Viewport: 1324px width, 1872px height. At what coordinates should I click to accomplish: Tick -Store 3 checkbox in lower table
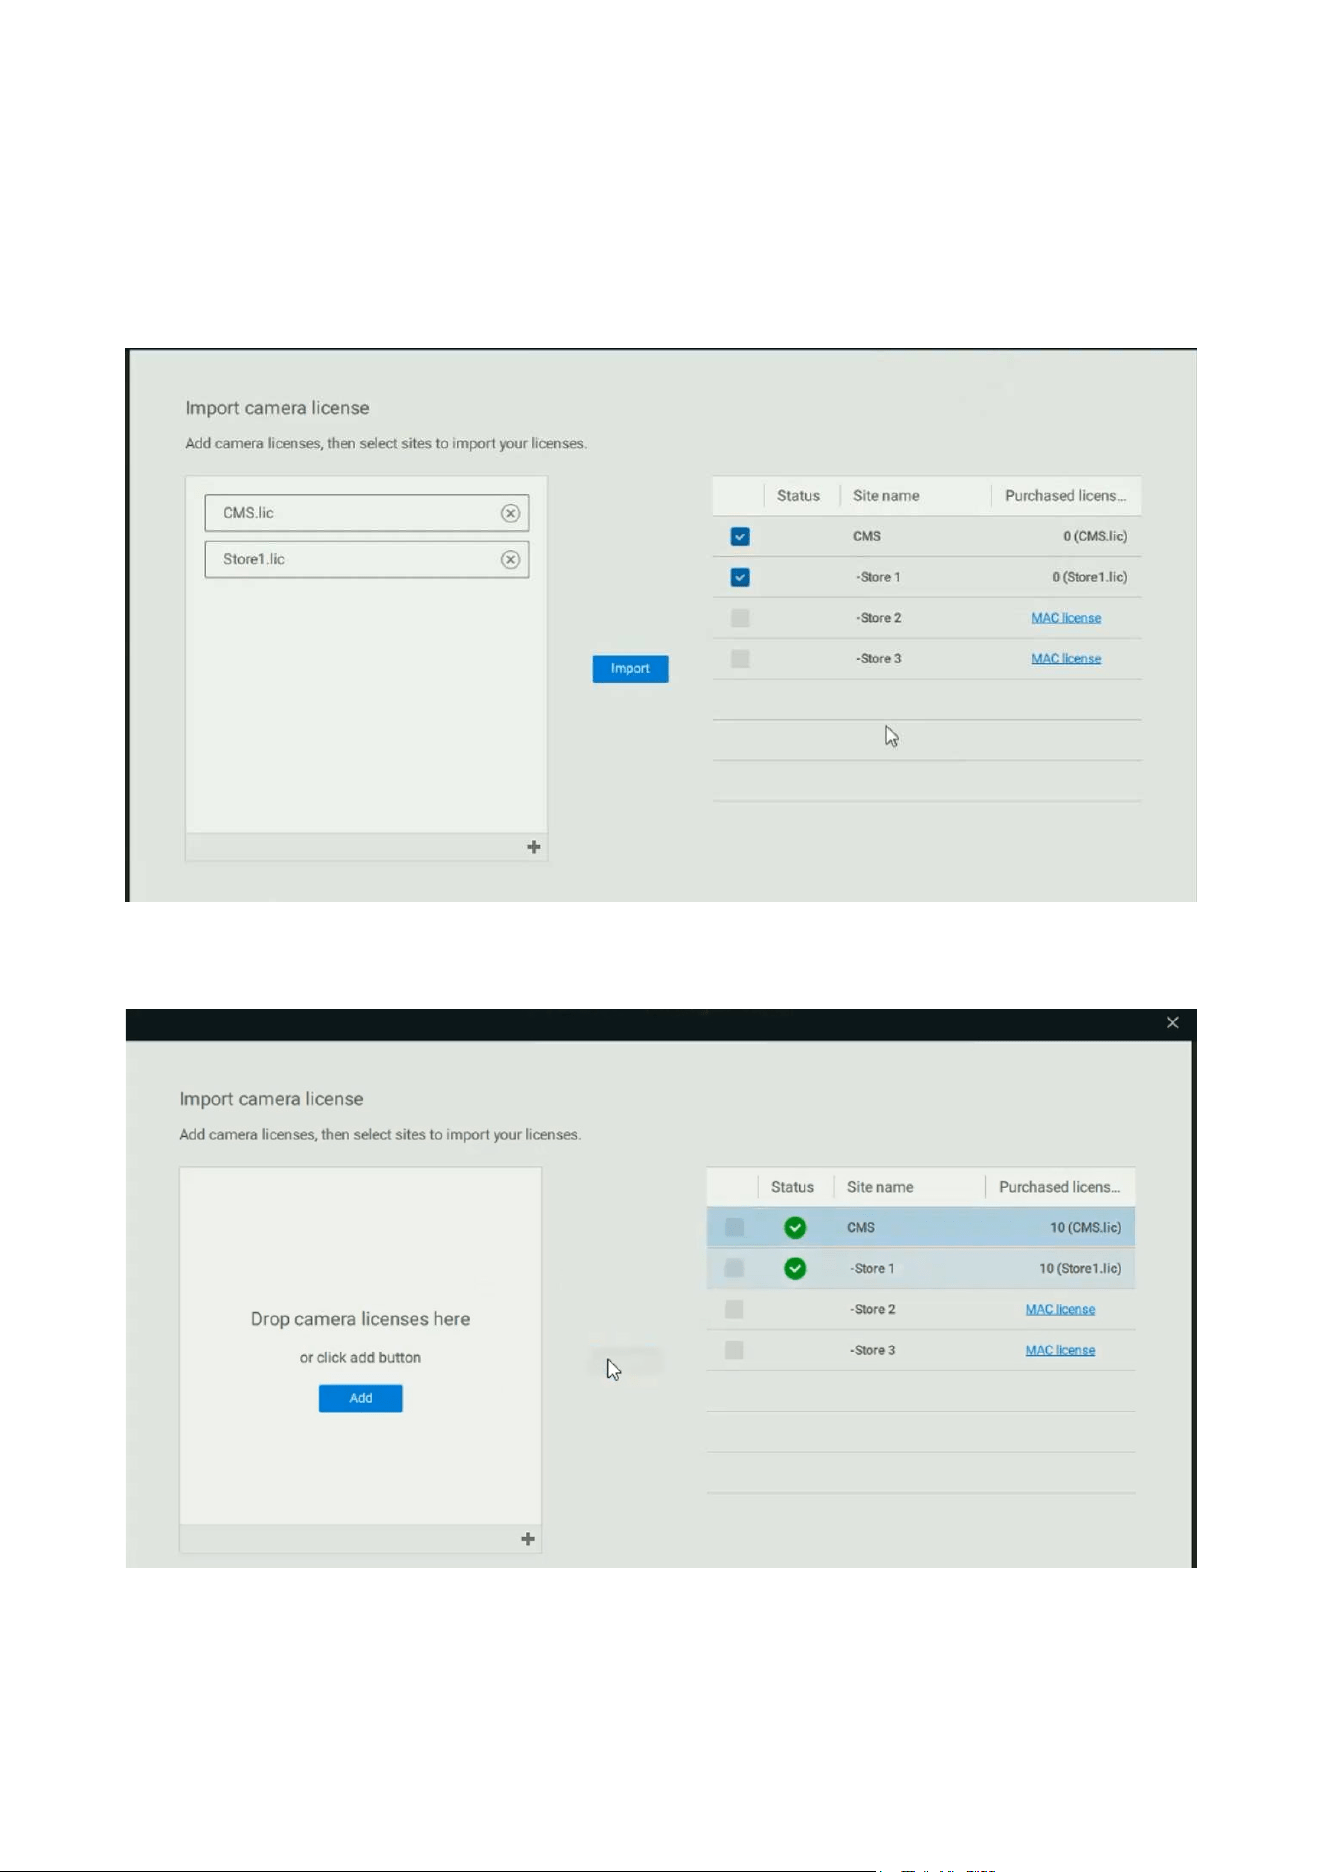pos(734,1350)
